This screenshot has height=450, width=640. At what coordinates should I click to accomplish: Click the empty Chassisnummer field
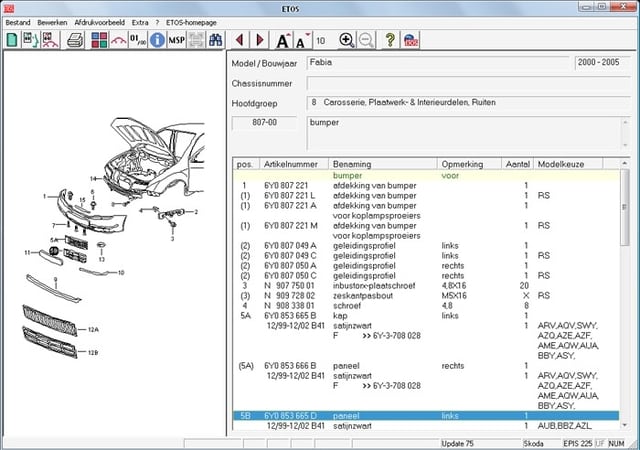coord(469,83)
